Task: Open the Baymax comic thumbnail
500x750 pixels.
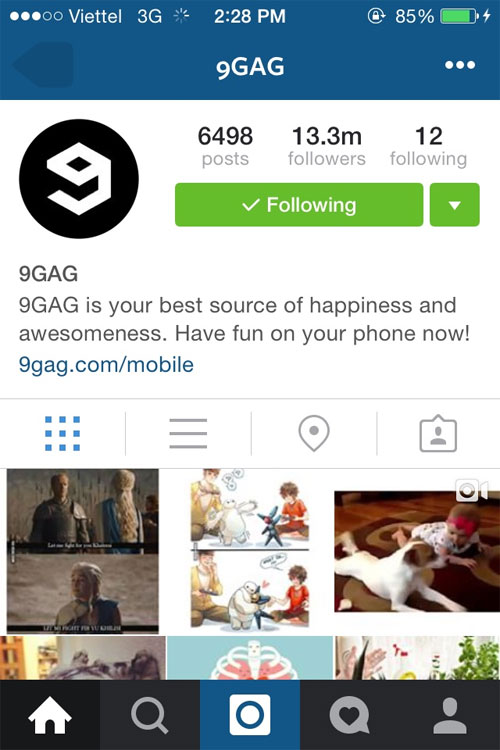Action: pos(250,549)
